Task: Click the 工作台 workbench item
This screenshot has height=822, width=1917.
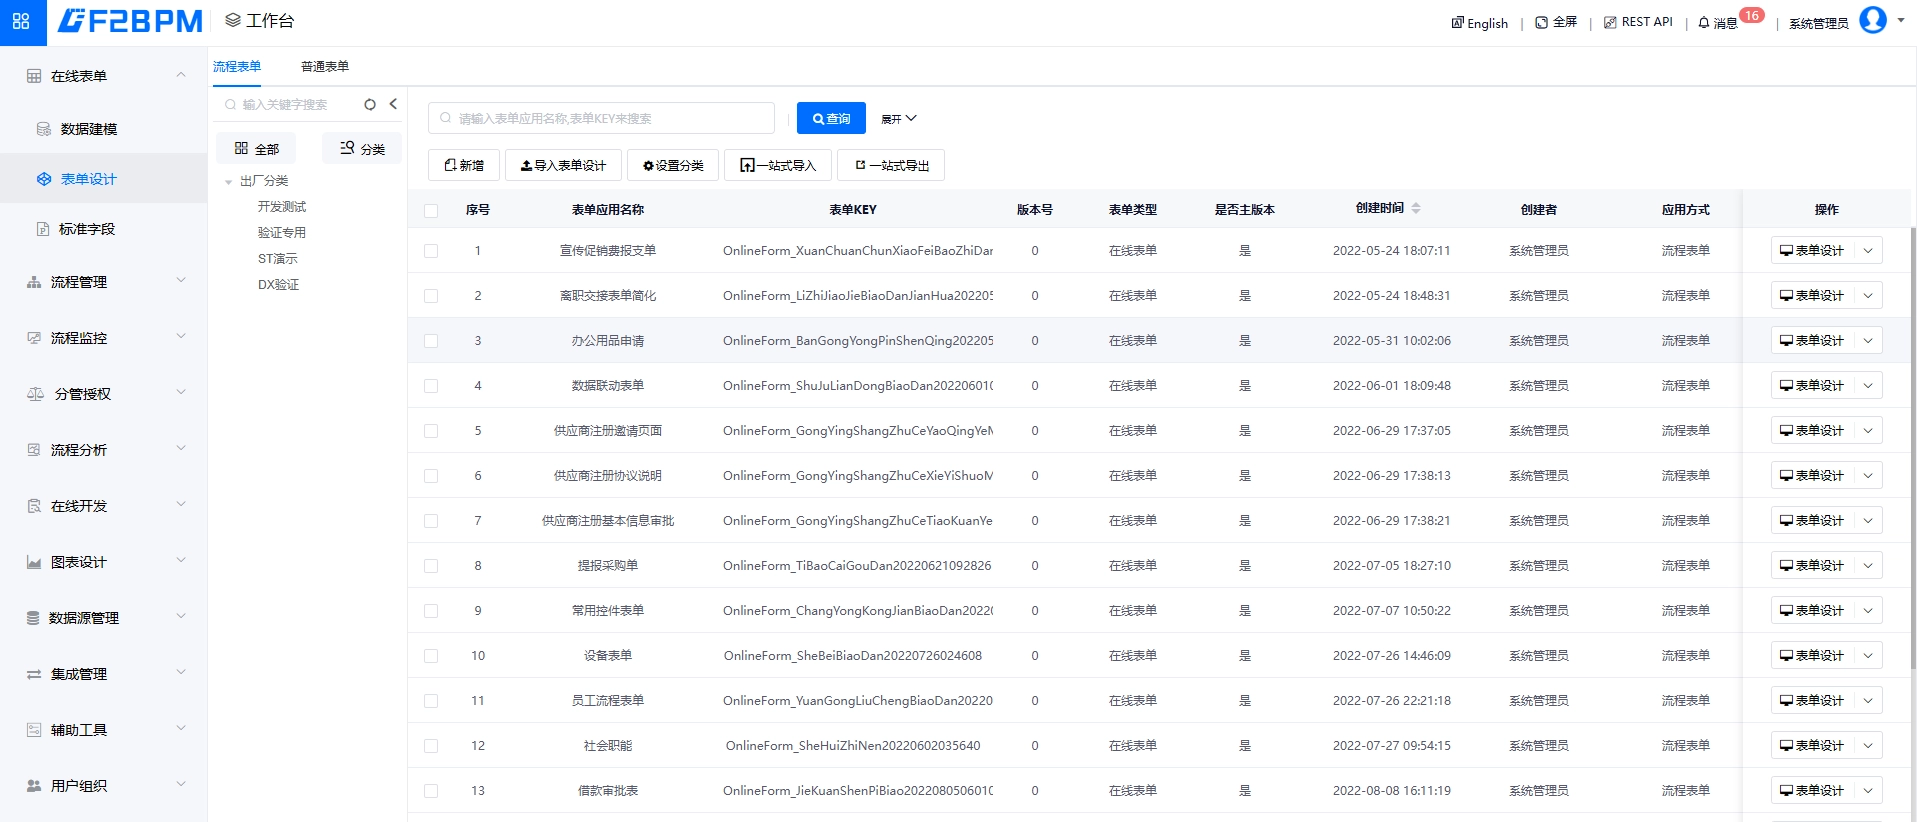Action: [260, 21]
